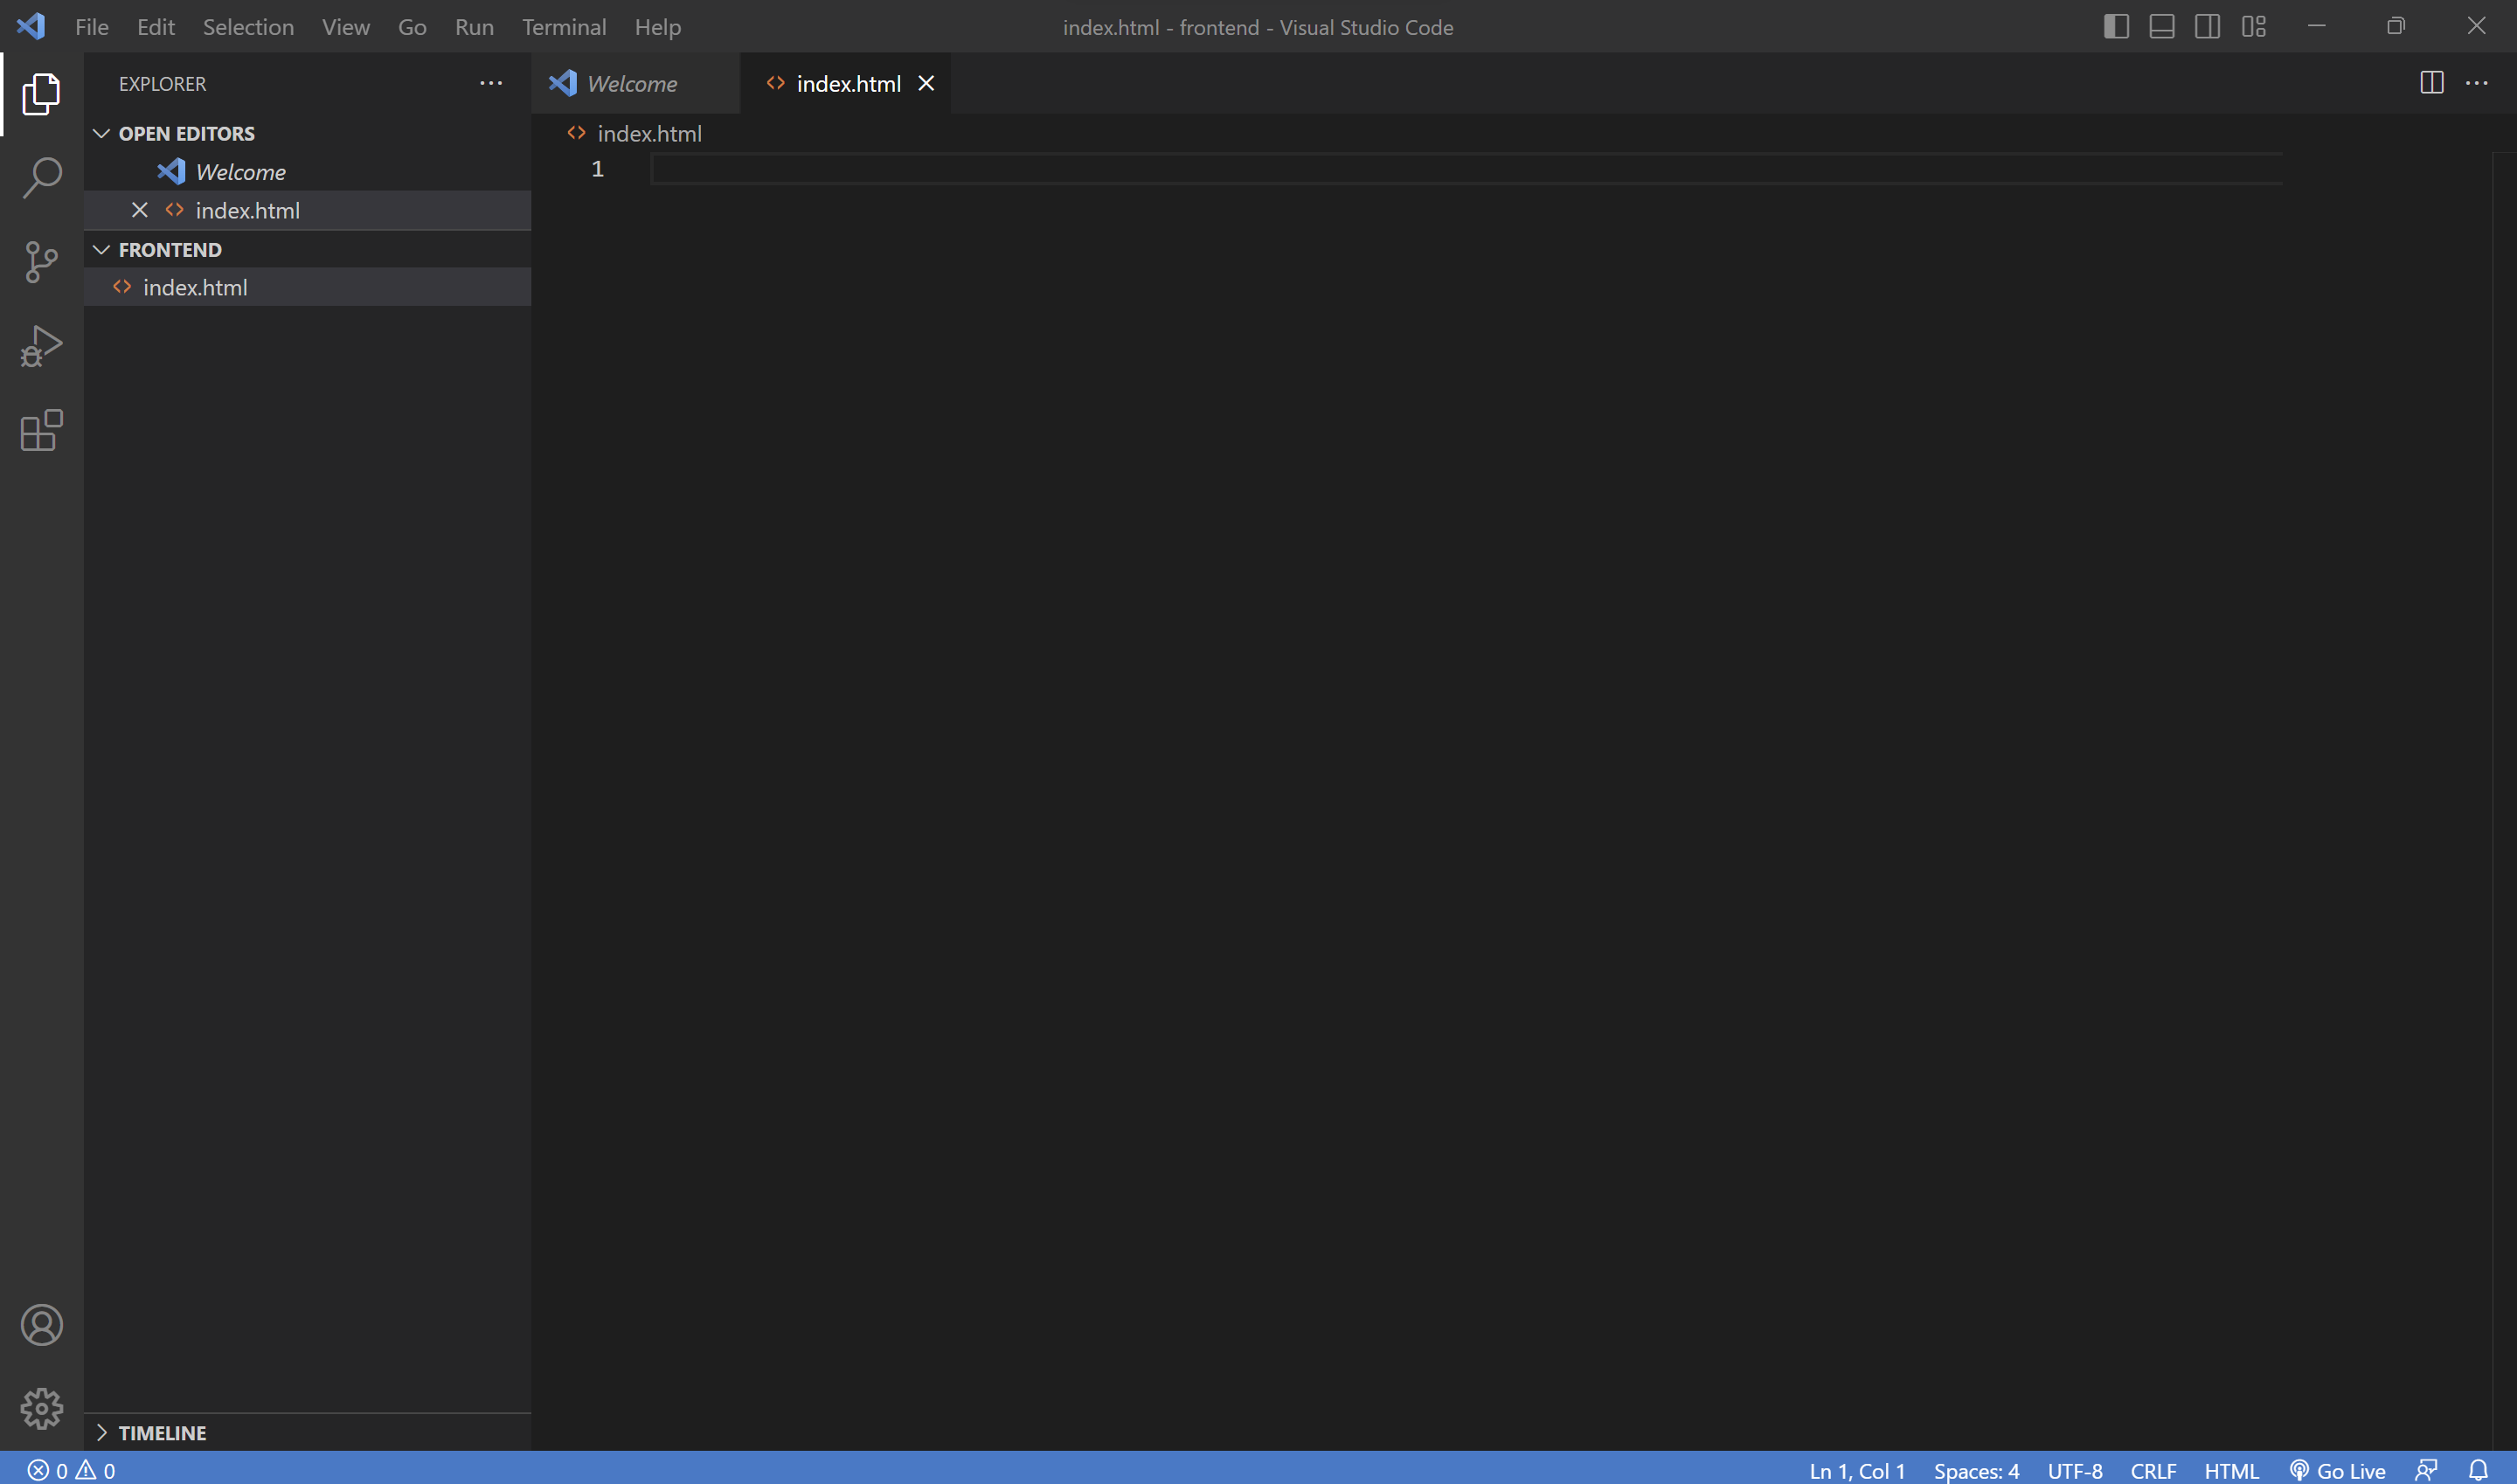2517x1484 pixels.
Task: Click Go Live in status bar
Action: [2338, 1470]
